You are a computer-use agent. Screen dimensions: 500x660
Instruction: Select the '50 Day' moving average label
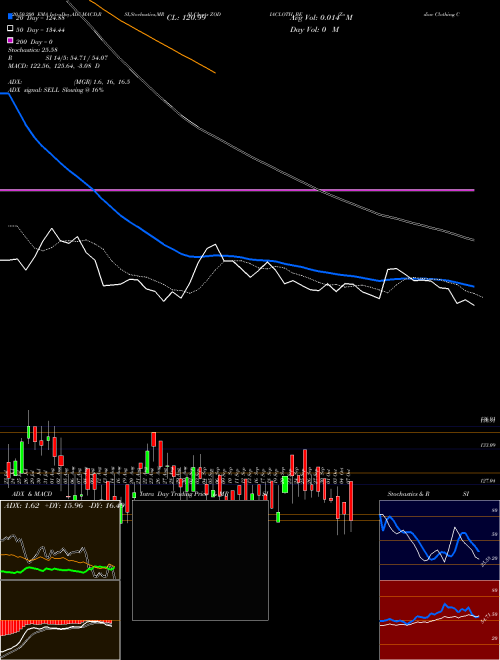(40, 30)
